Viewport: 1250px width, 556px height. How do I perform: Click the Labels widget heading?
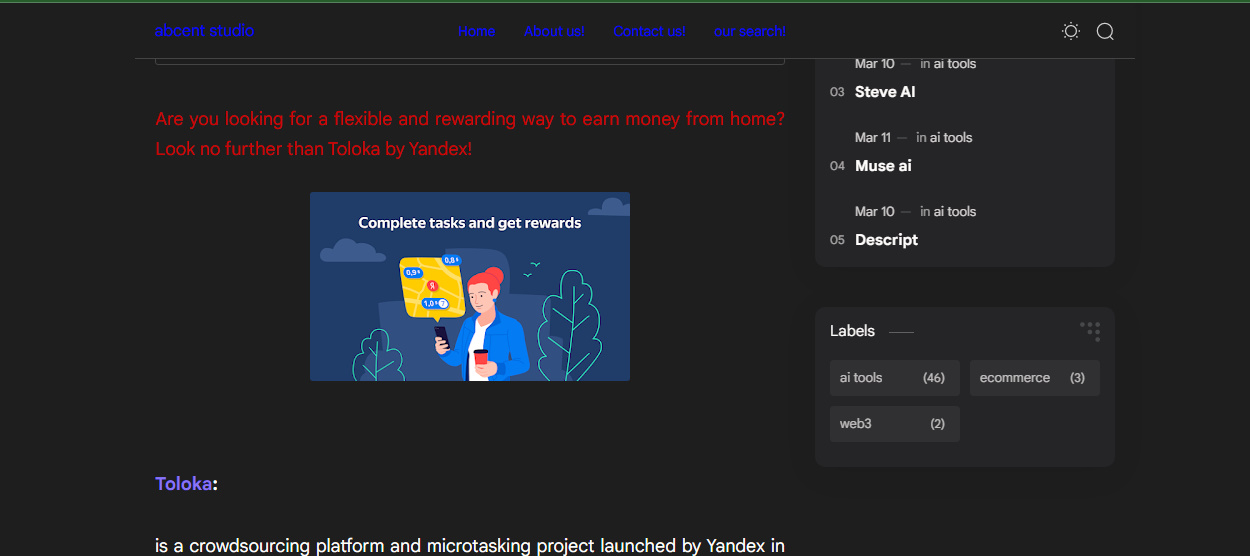(852, 331)
